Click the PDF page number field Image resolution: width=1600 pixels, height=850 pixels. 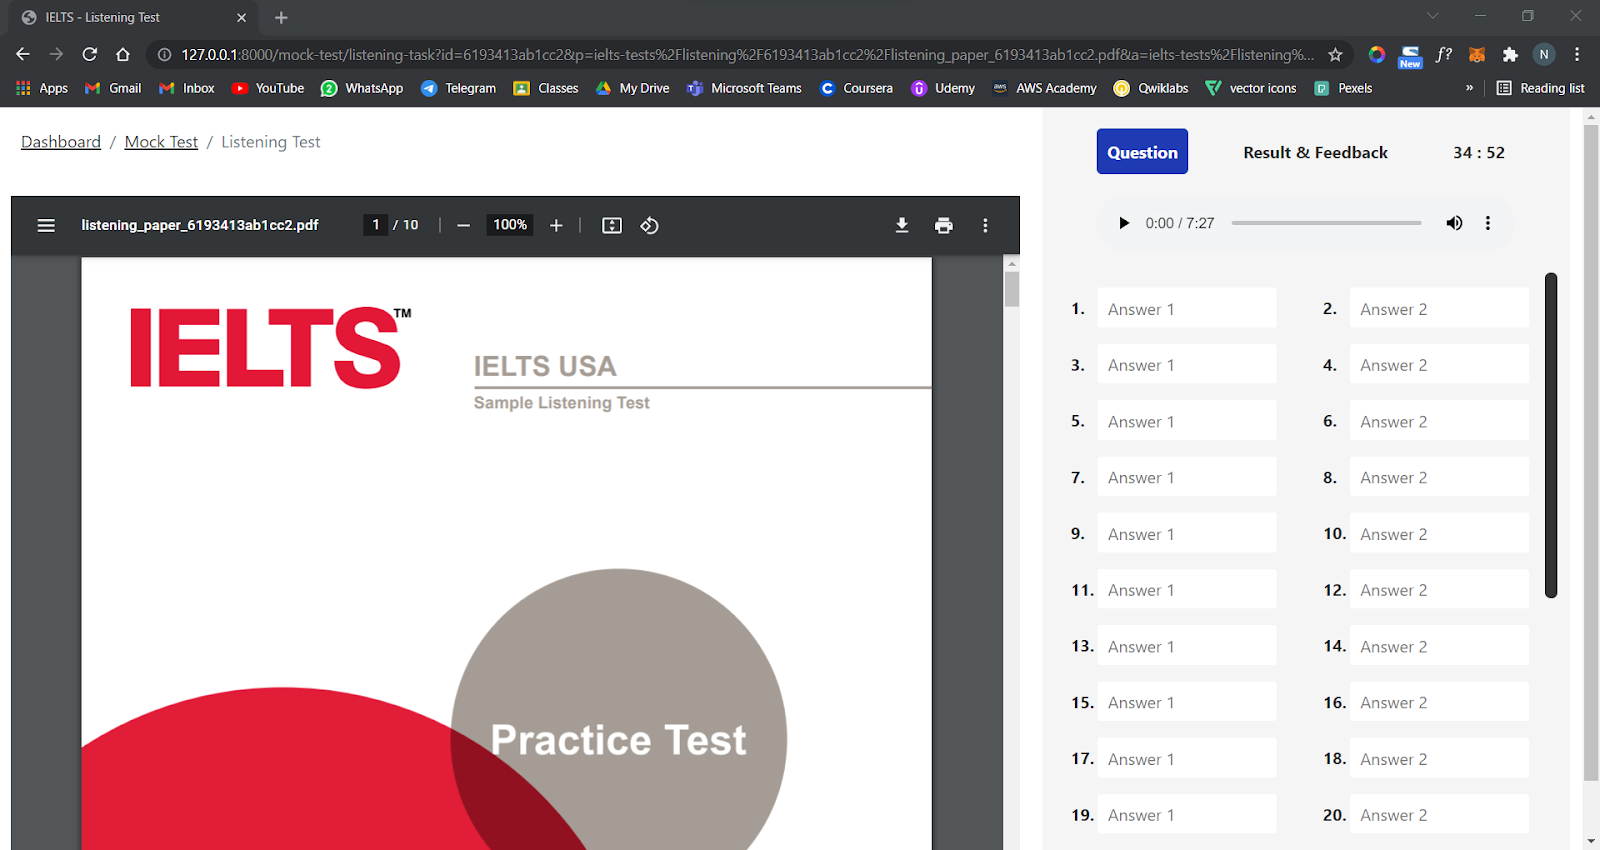pos(376,225)
